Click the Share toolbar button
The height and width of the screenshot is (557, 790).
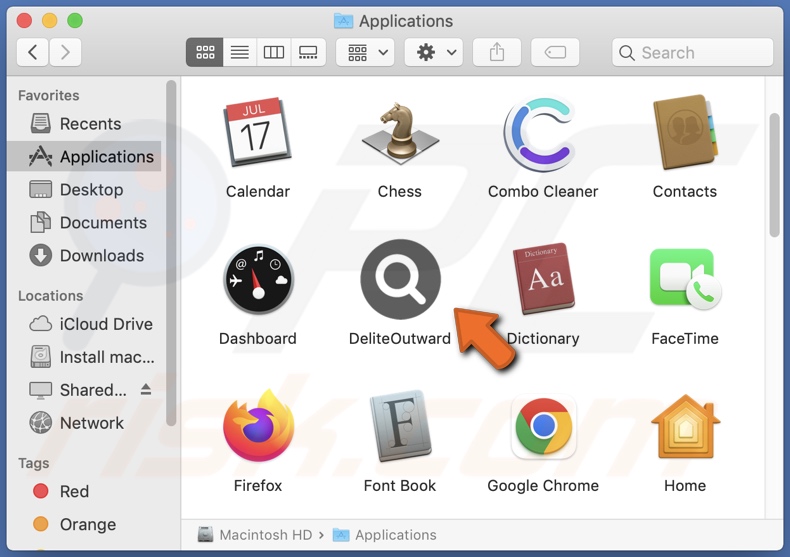pyautogui.click(x=497, y=52)
